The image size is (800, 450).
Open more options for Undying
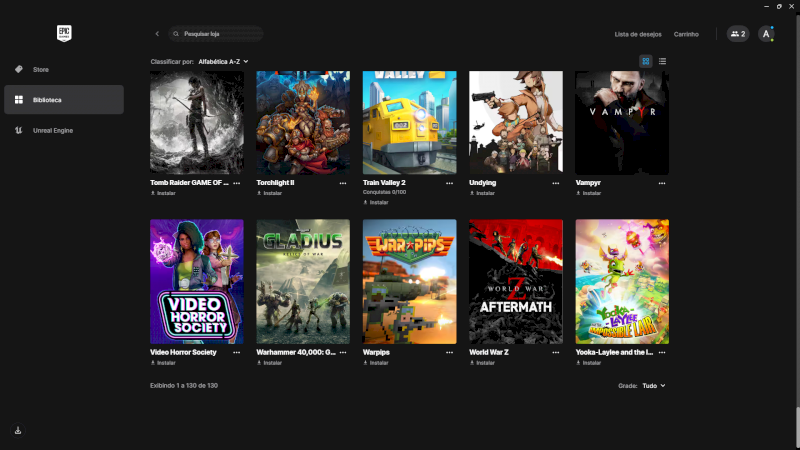(556, 183)
